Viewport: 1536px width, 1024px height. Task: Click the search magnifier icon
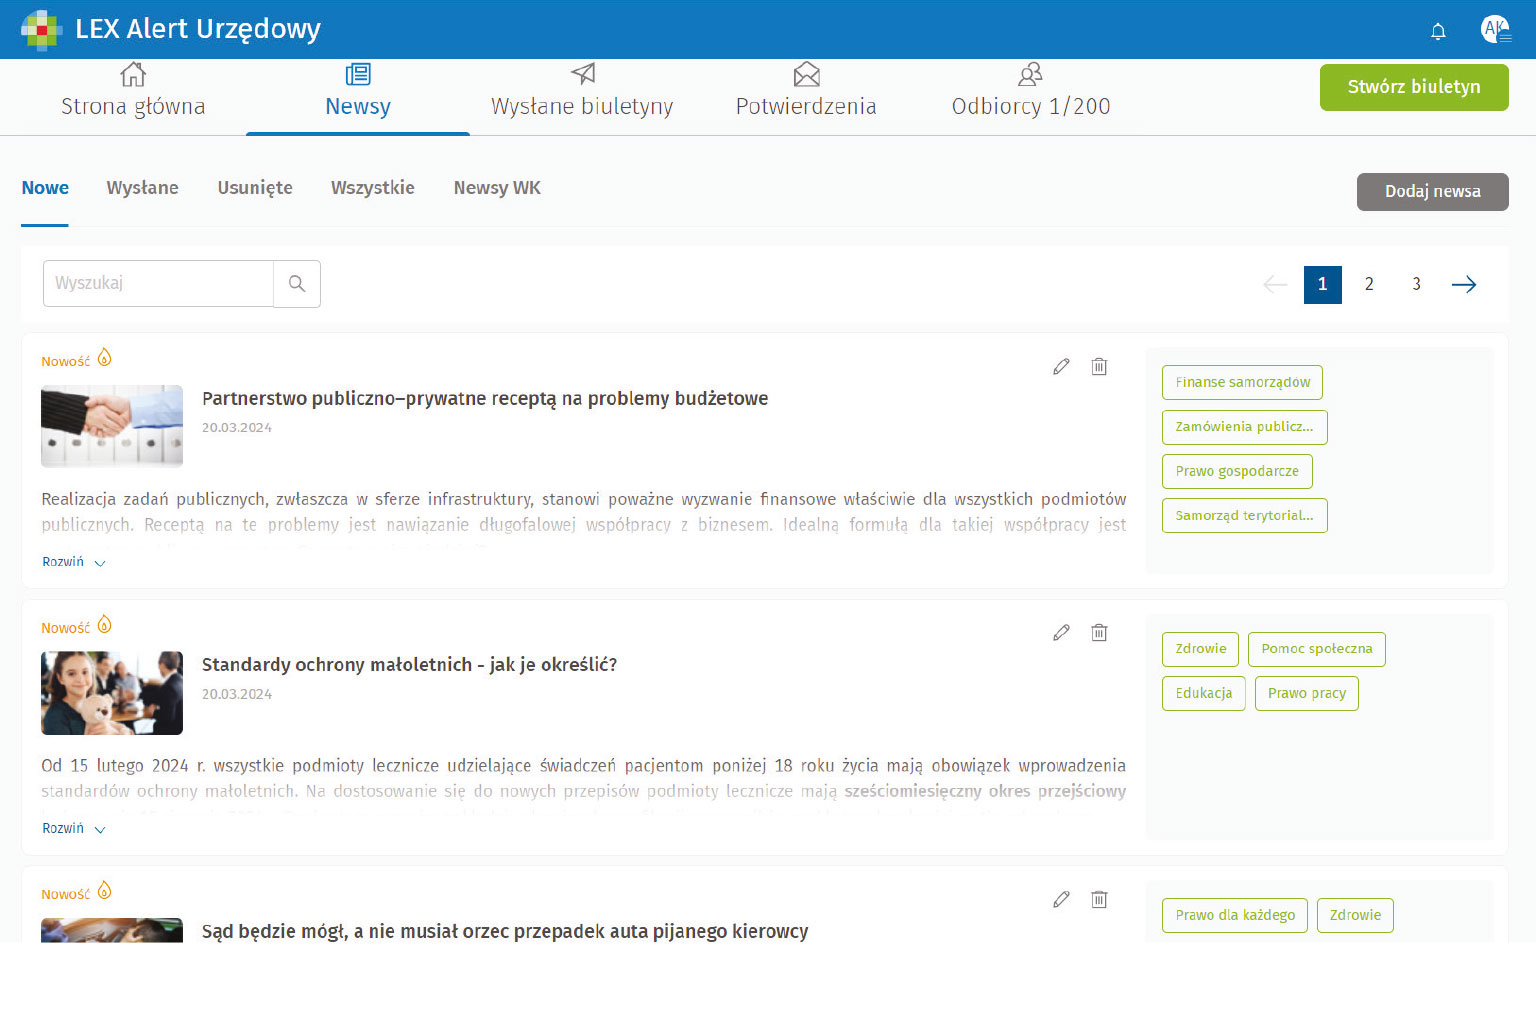(x=297, y=284)
